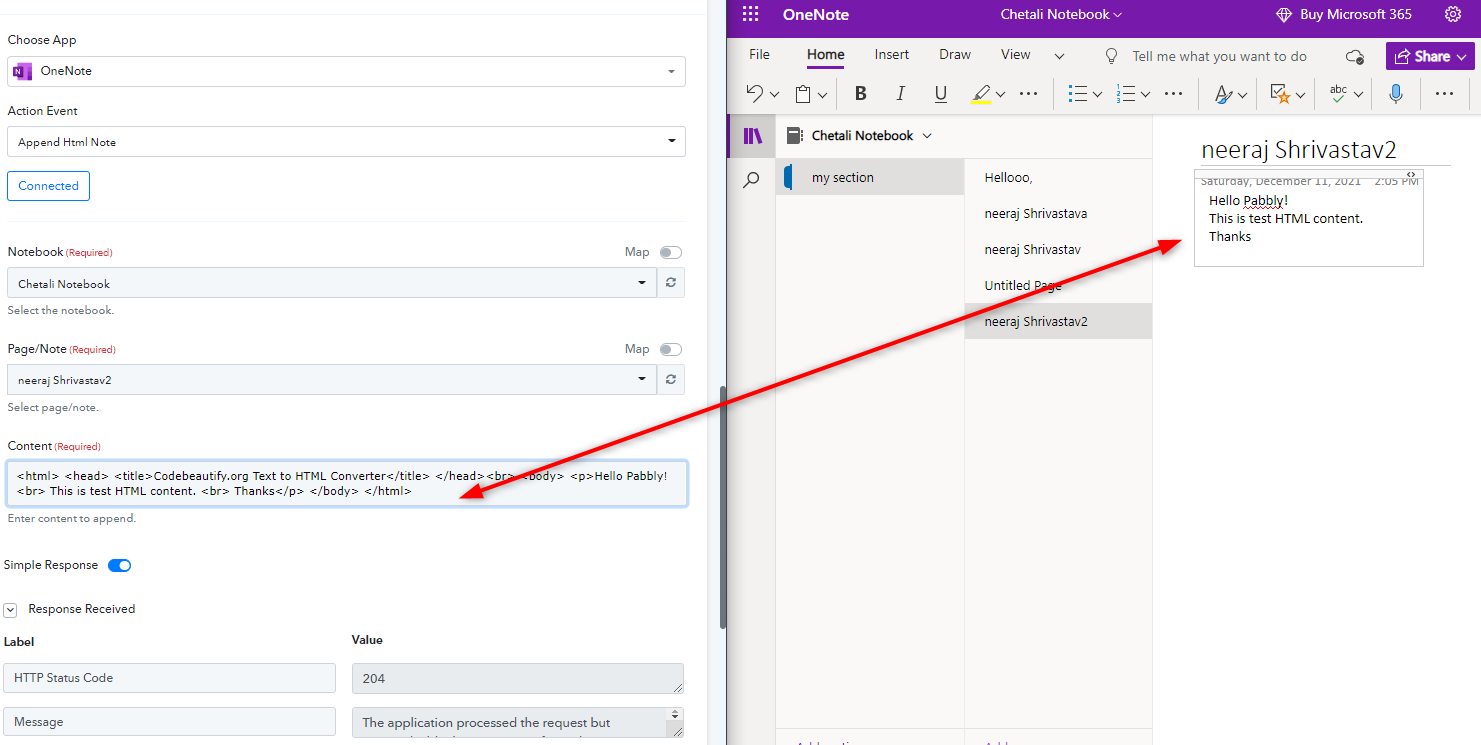Open the Action Event dropdown
The height and width of the screenshot is (745, 1481).
tap(346, 142)
